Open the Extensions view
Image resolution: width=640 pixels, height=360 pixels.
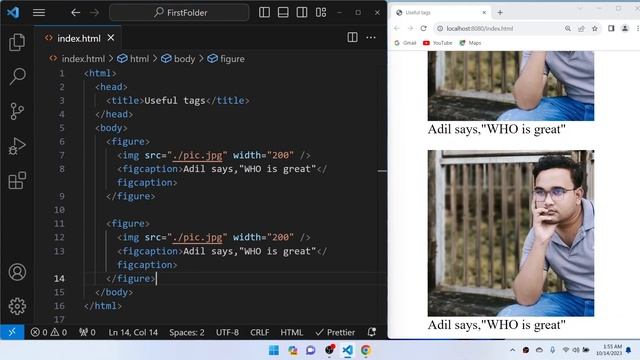(x=17, y=180)
